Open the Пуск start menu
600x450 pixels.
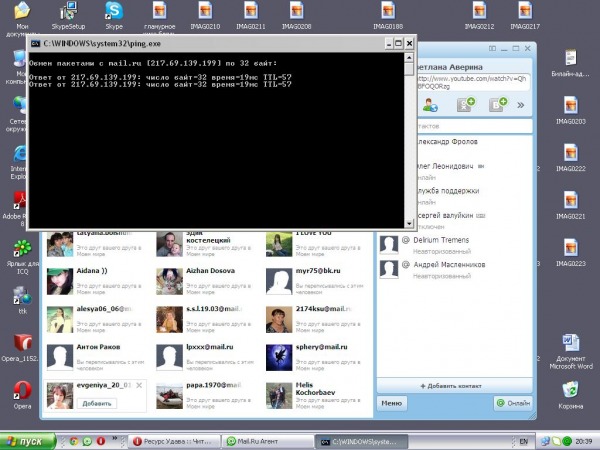click(28, 441)
